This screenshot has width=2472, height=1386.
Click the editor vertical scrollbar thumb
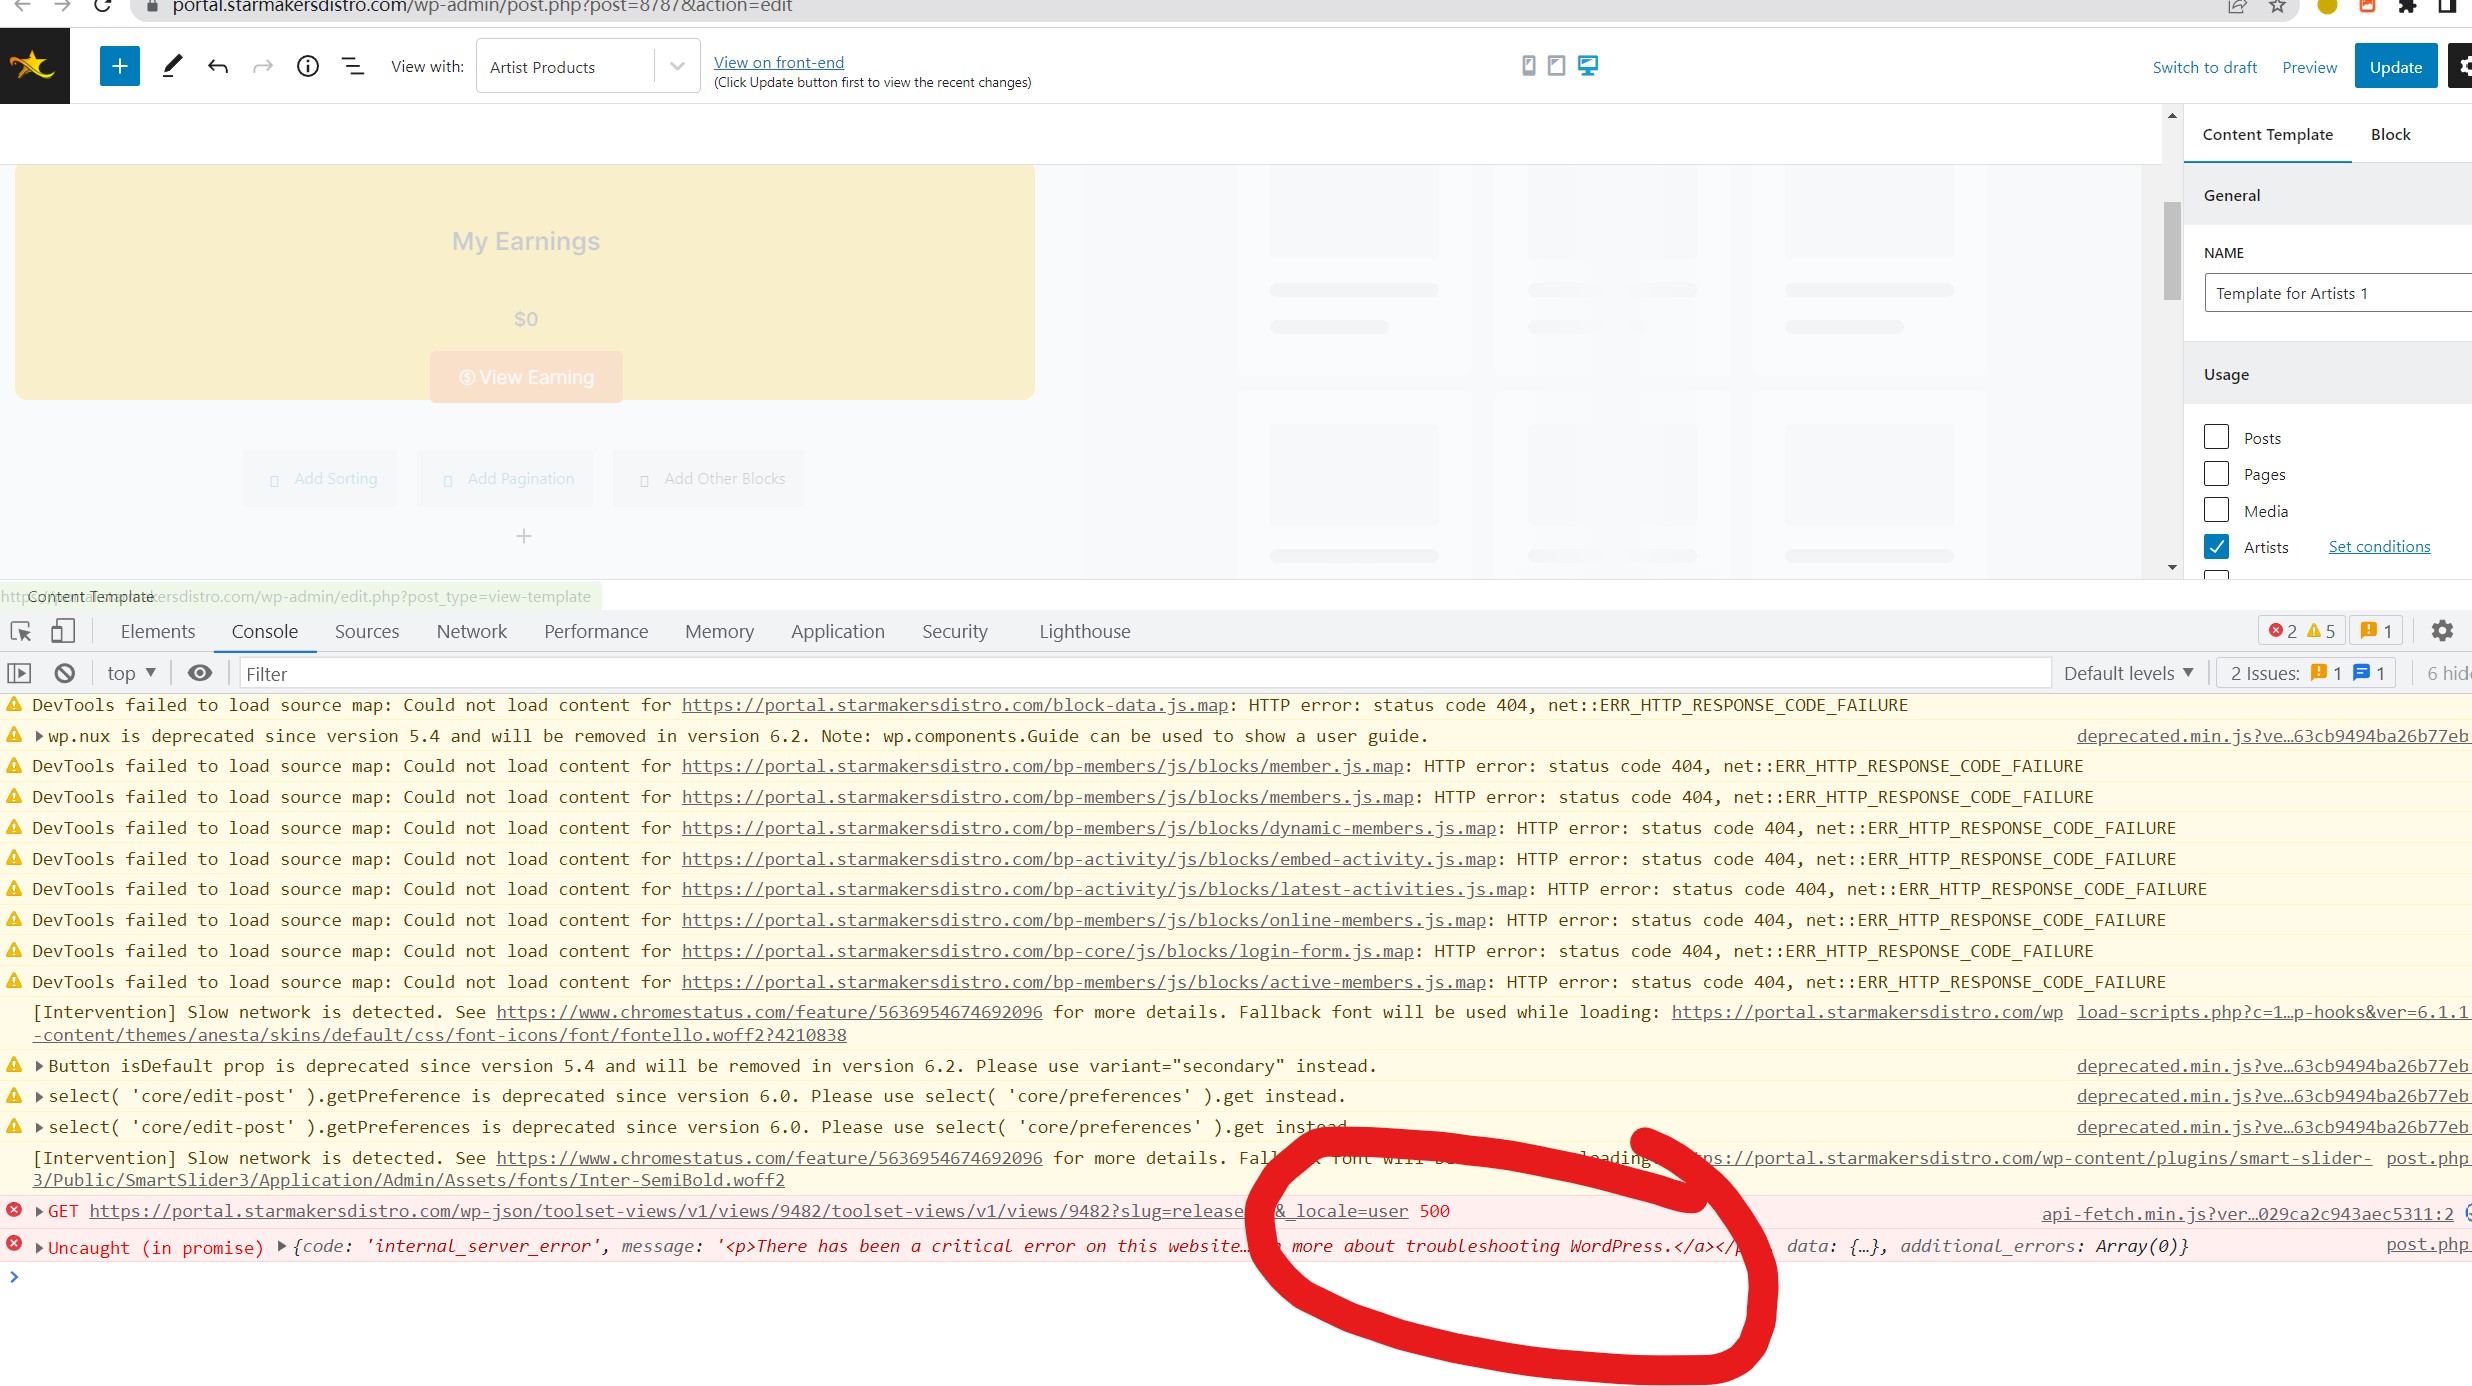point(2172,251)
